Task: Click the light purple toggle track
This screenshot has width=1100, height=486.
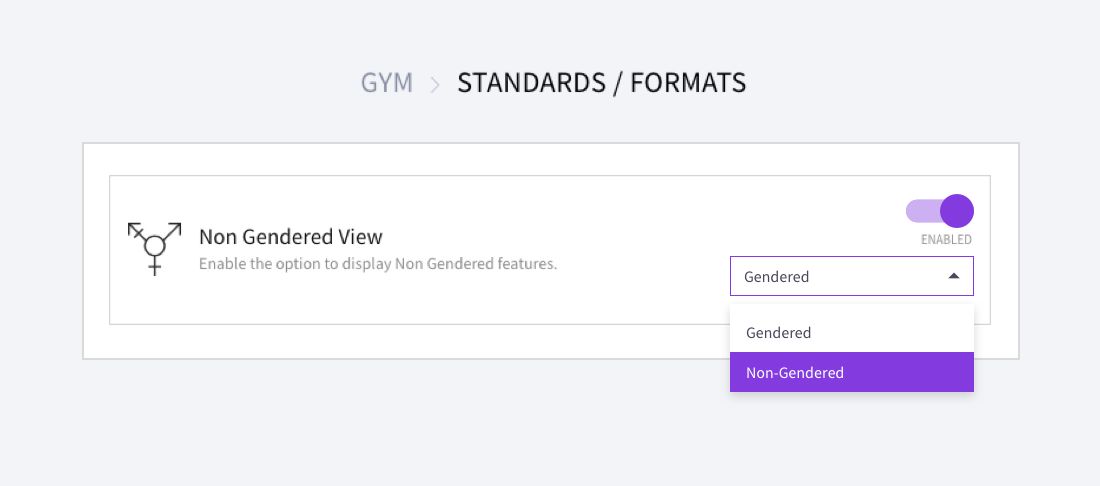Action: pos(921,211)
